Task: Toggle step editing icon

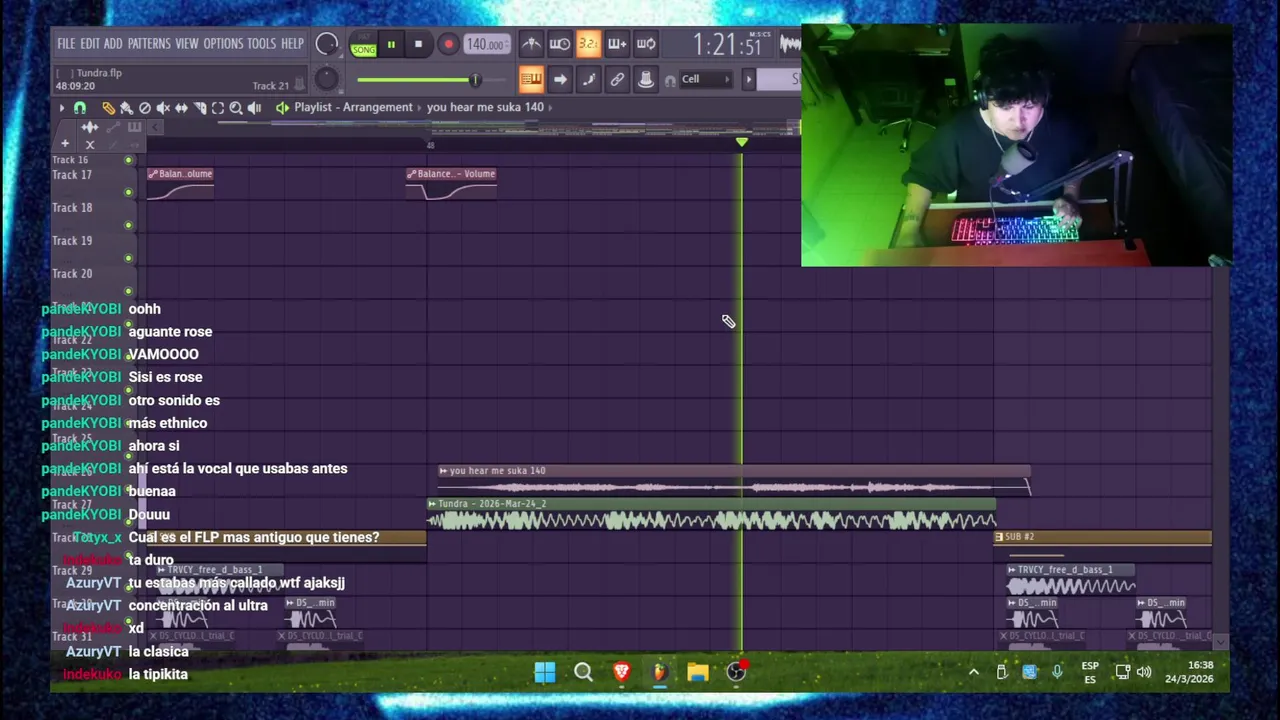Action: point(589,80)
